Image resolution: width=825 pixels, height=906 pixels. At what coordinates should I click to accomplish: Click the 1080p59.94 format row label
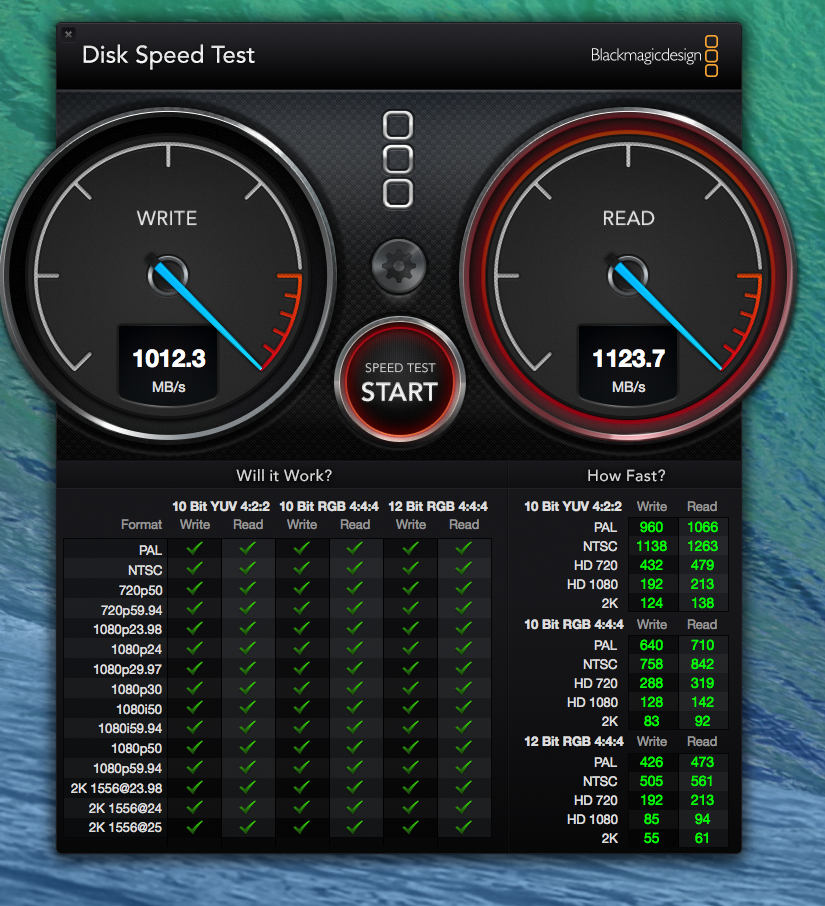click(x=128, y=768)
